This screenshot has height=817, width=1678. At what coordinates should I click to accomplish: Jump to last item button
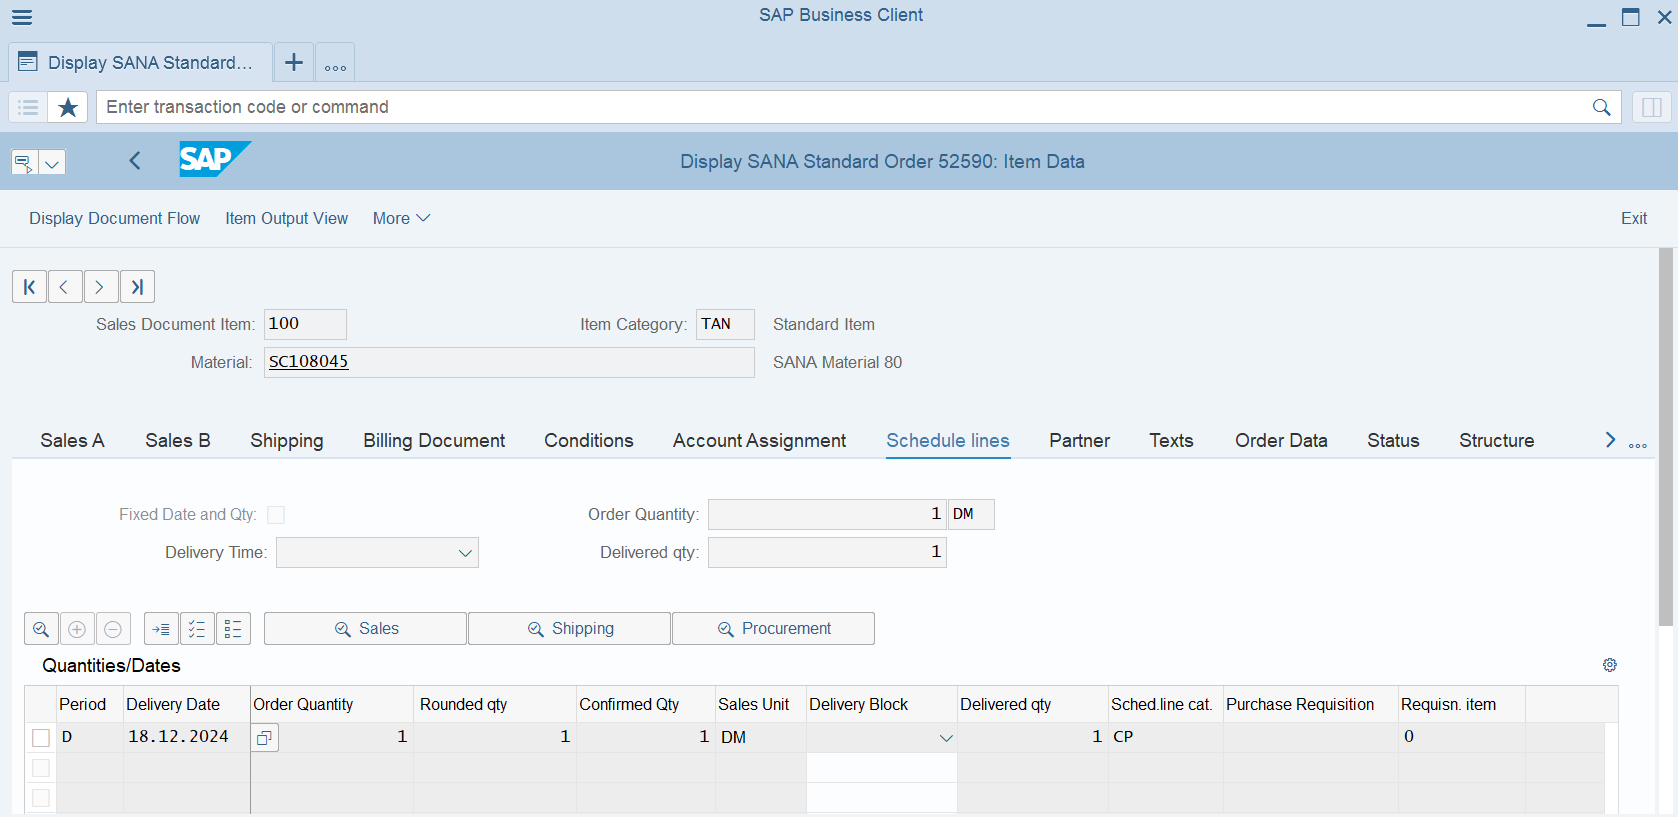click(x=137, y=287)
